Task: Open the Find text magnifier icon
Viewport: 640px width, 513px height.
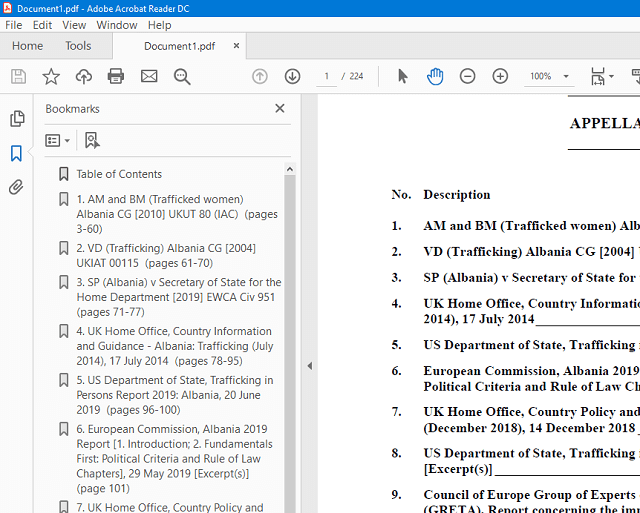Action: [x=182, y=77]
